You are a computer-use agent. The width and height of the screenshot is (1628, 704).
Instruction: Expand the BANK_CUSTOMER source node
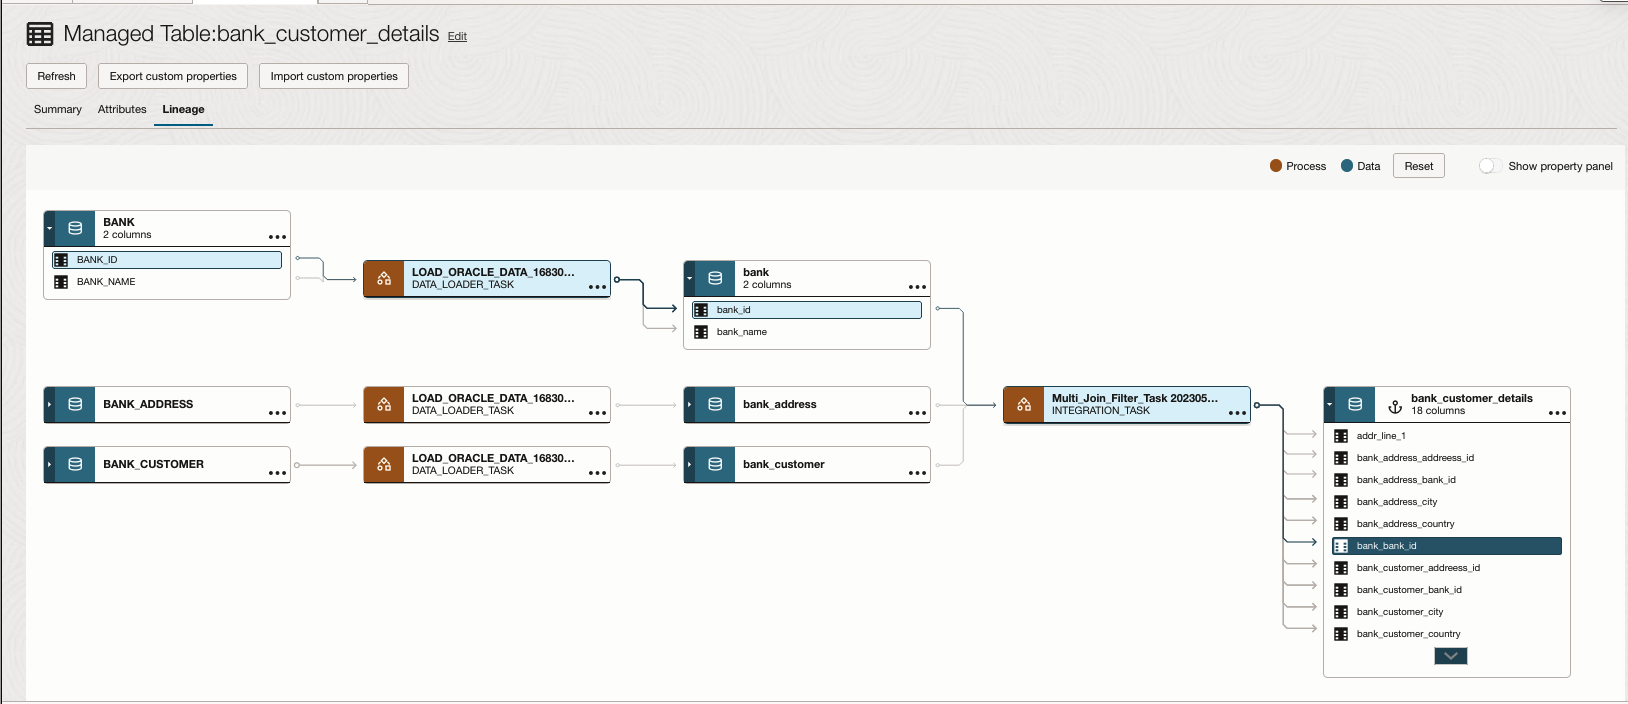[x=49, y=464]
